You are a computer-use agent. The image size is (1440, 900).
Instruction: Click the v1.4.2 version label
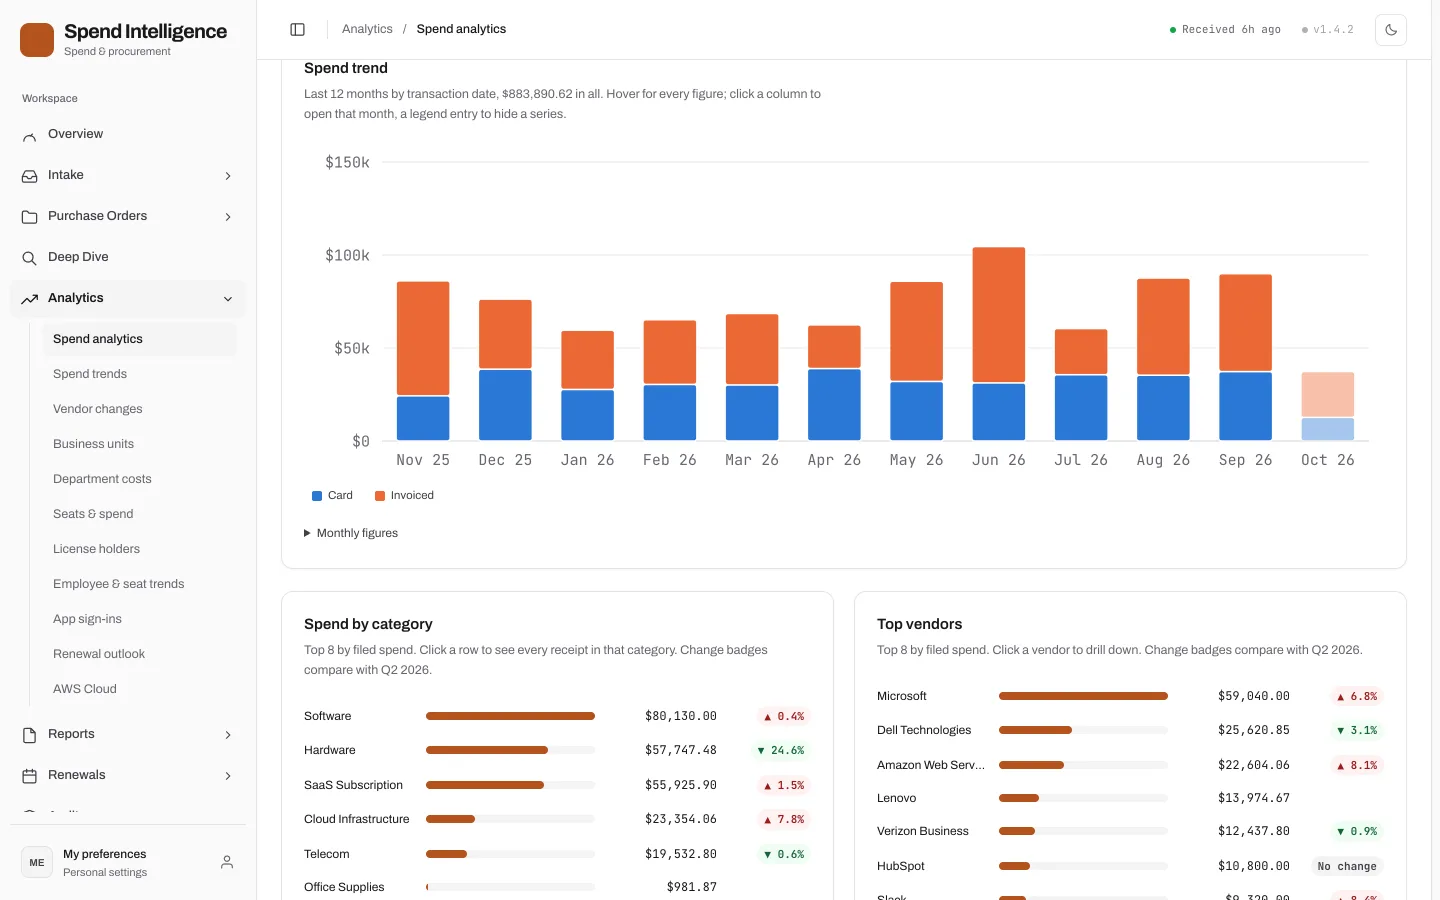tap(1328, 30)
